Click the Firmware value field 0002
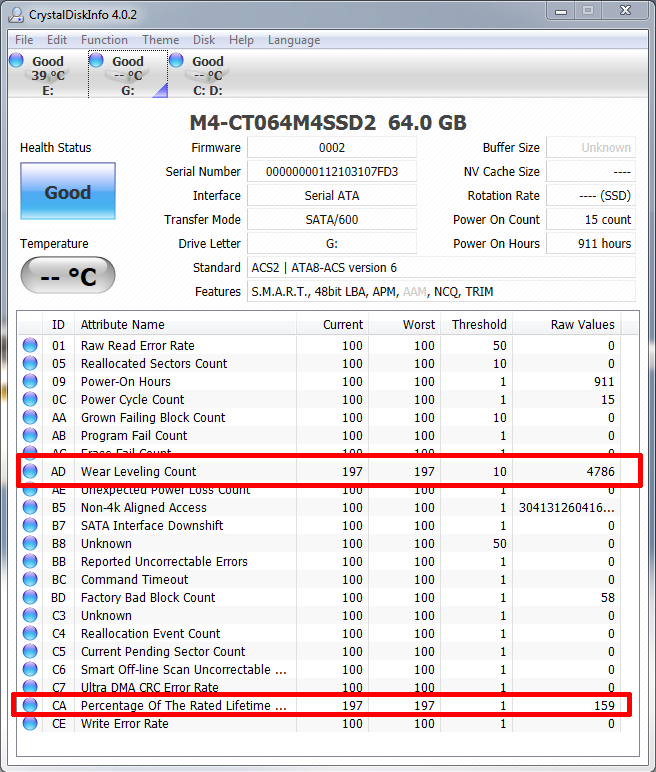The width and height of the screenshot is (656, 772). pyautogui.click(x=332, y=148)
